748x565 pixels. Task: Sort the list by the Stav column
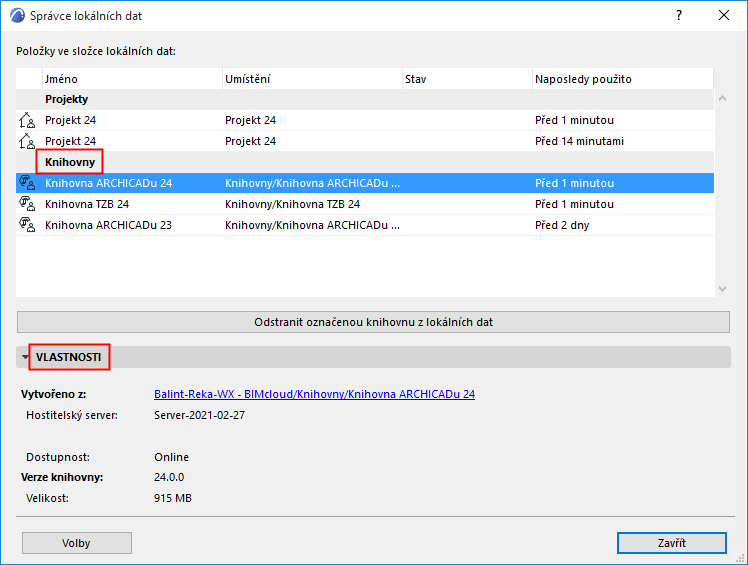[468, 79]
